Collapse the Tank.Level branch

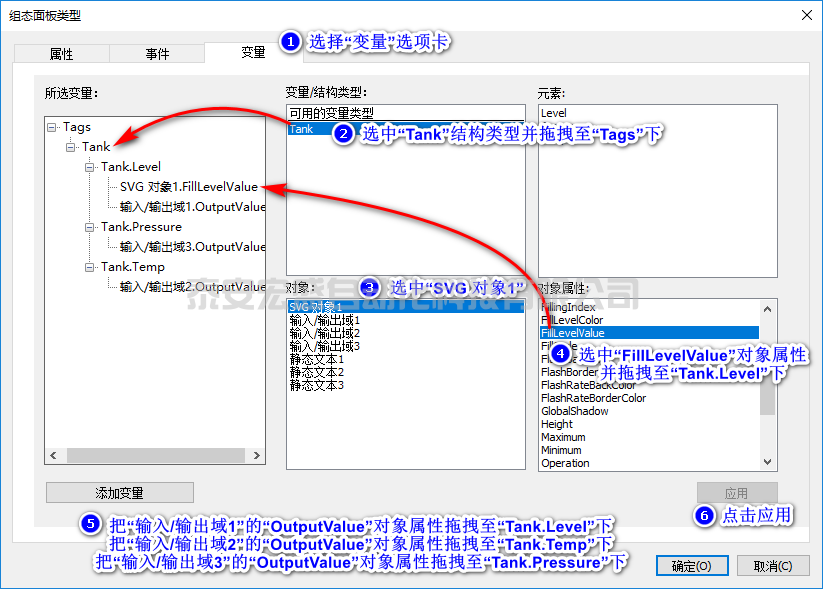coord(90,167)
